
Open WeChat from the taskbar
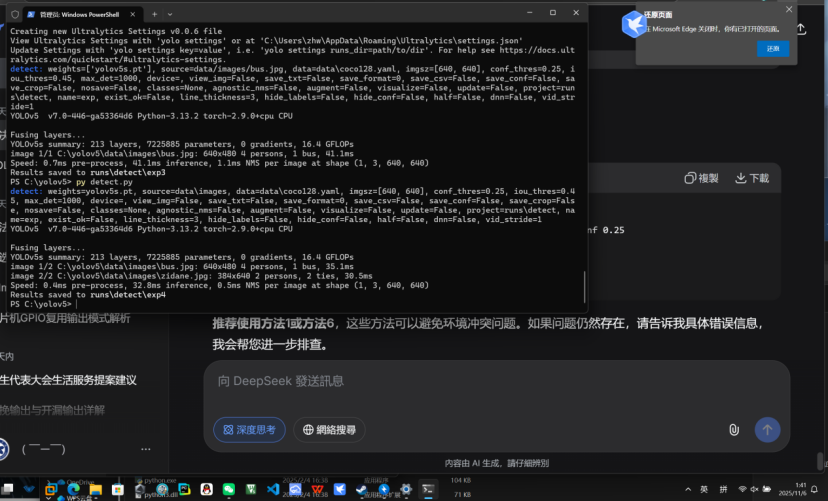(x=229, y=489)
